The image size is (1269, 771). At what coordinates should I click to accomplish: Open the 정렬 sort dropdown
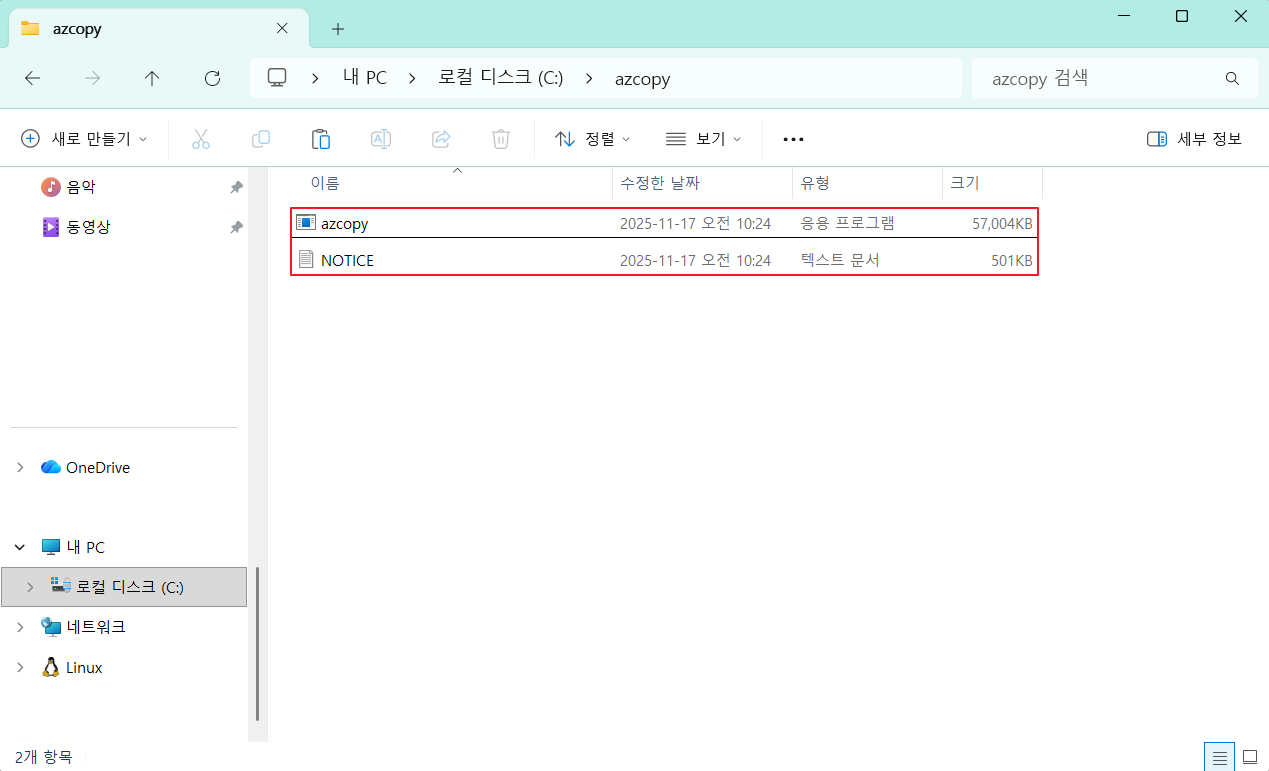593,139
